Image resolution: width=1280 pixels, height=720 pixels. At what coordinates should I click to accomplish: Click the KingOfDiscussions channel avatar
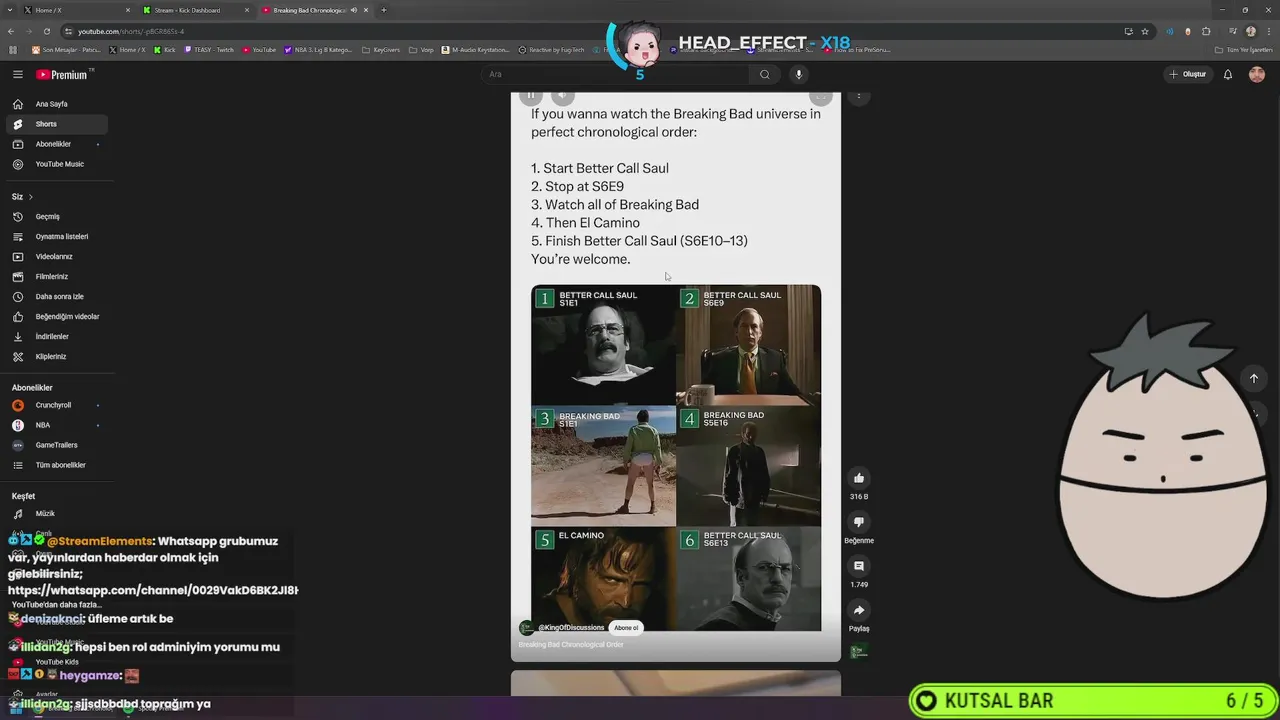click(x=527, y=628)
